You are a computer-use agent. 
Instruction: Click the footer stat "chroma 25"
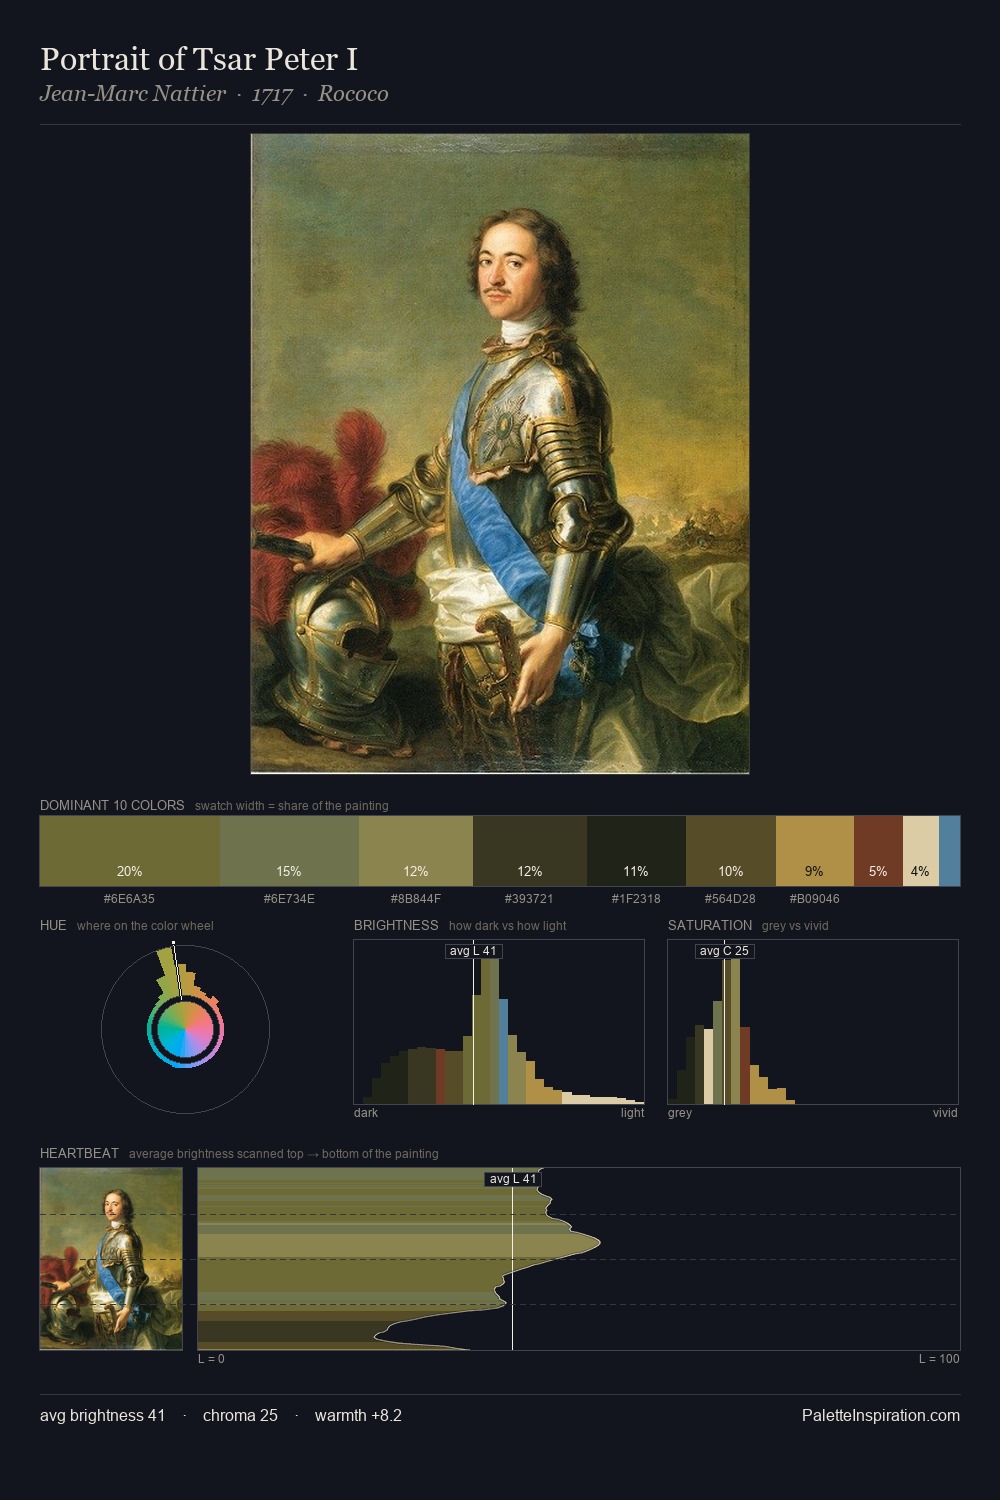240,1415
